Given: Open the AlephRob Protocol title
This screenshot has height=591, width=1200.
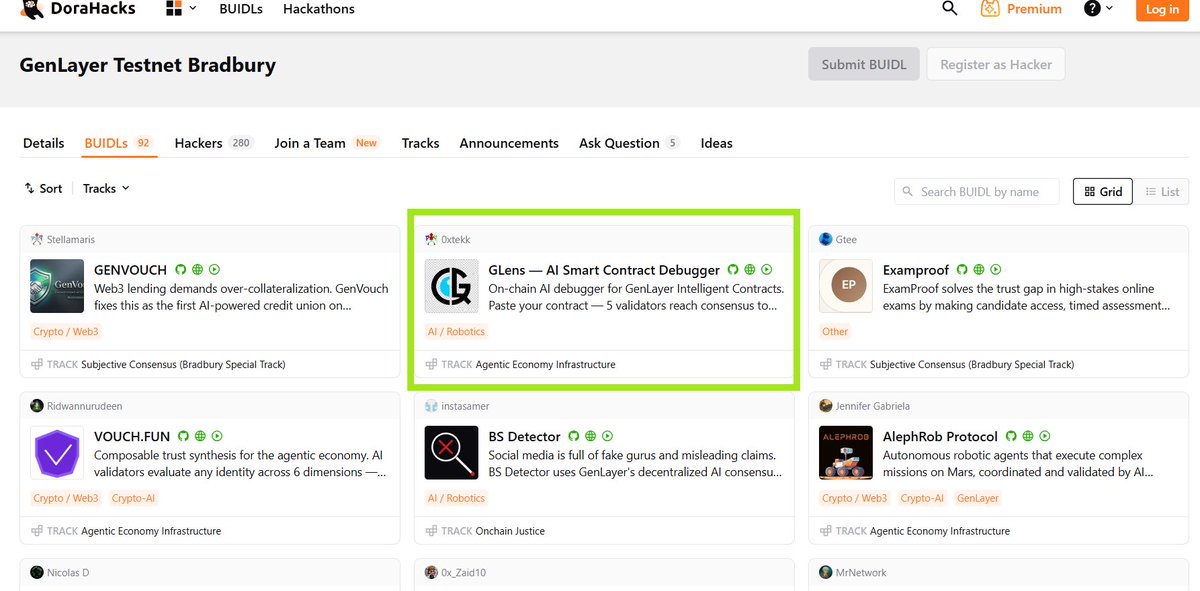Looking at the screenshot, I should point(940,436).
